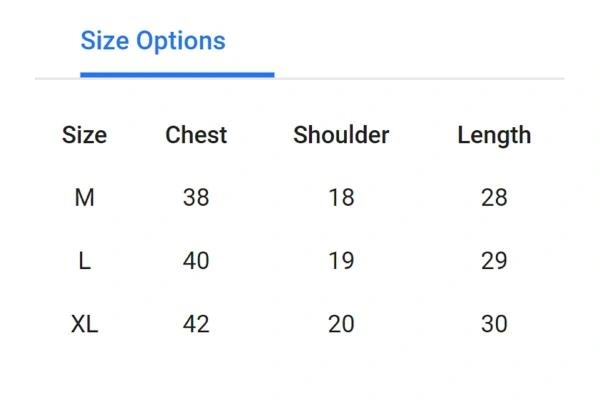Click shoulder value 20 for size XL
The image size is (600, 402).
(x=341, y=324)
